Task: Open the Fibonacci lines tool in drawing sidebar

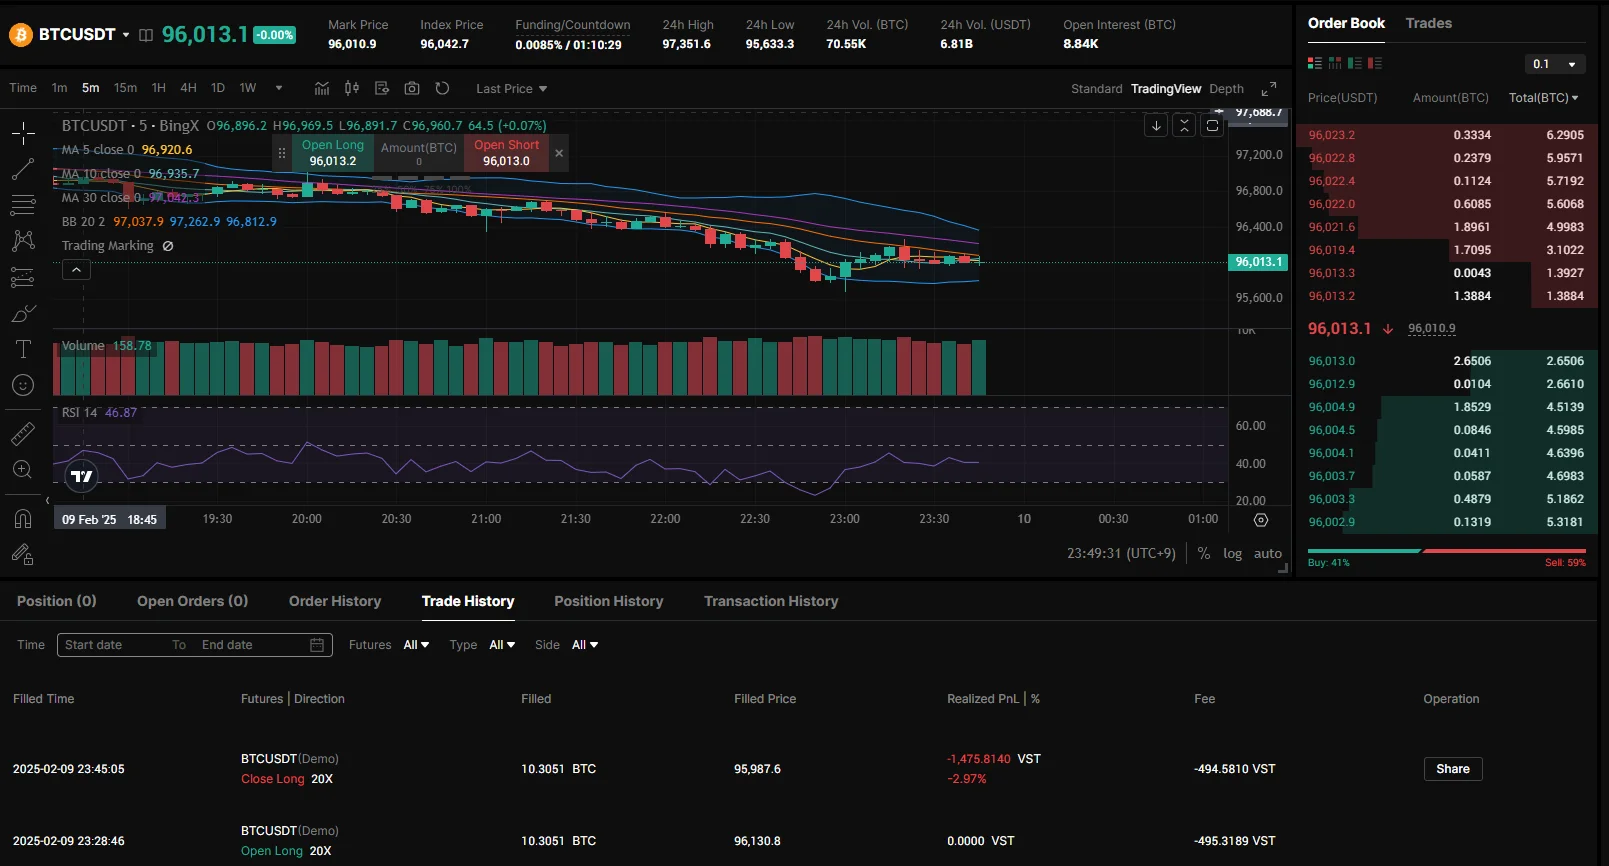Action: coord(23,206)
